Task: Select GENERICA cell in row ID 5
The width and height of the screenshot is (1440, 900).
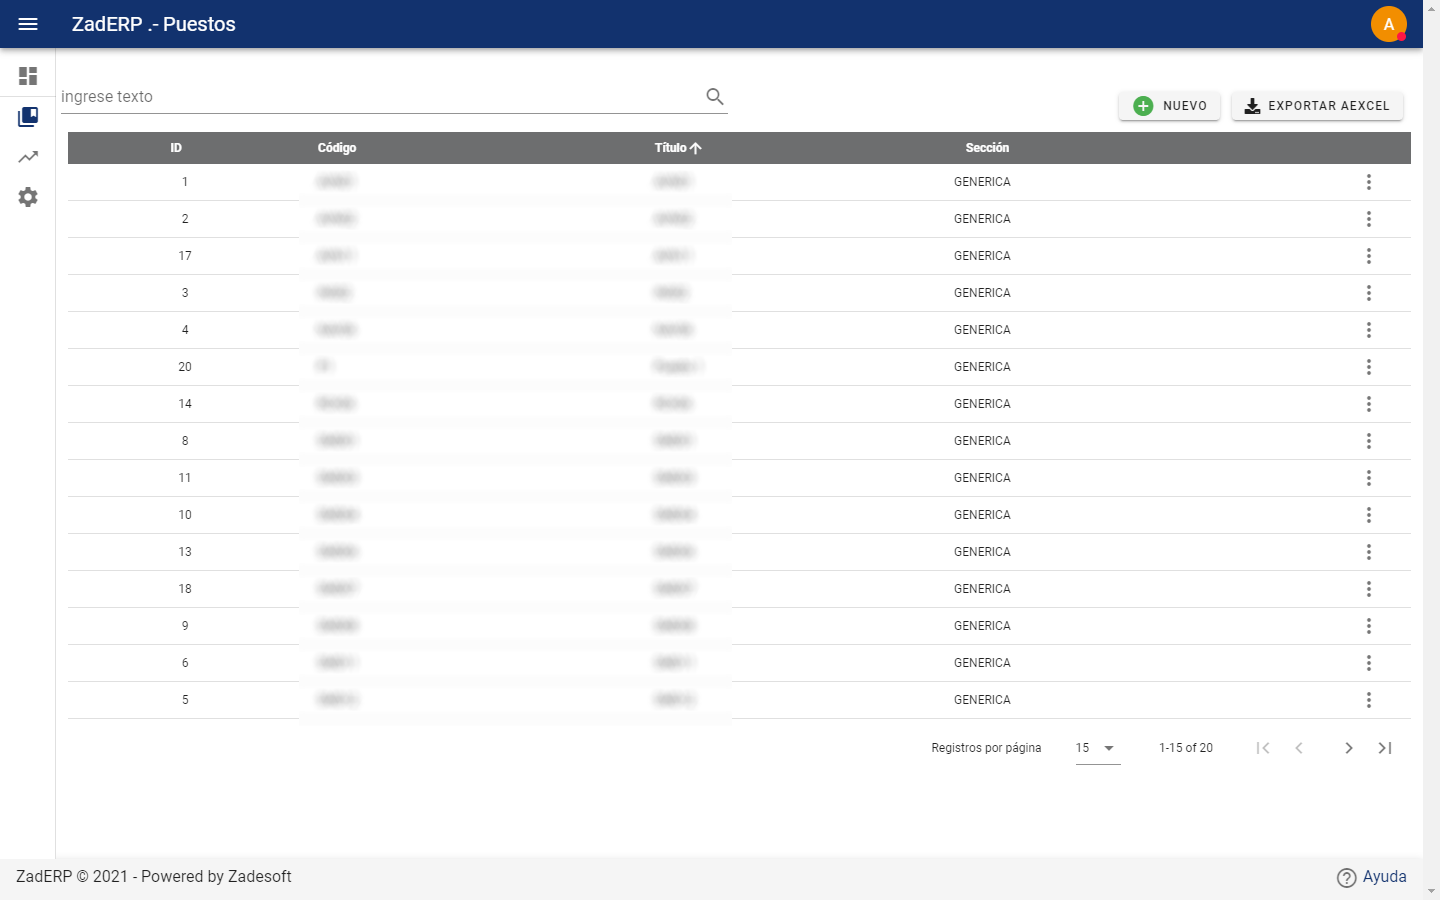Action: (x=982, y=700)
